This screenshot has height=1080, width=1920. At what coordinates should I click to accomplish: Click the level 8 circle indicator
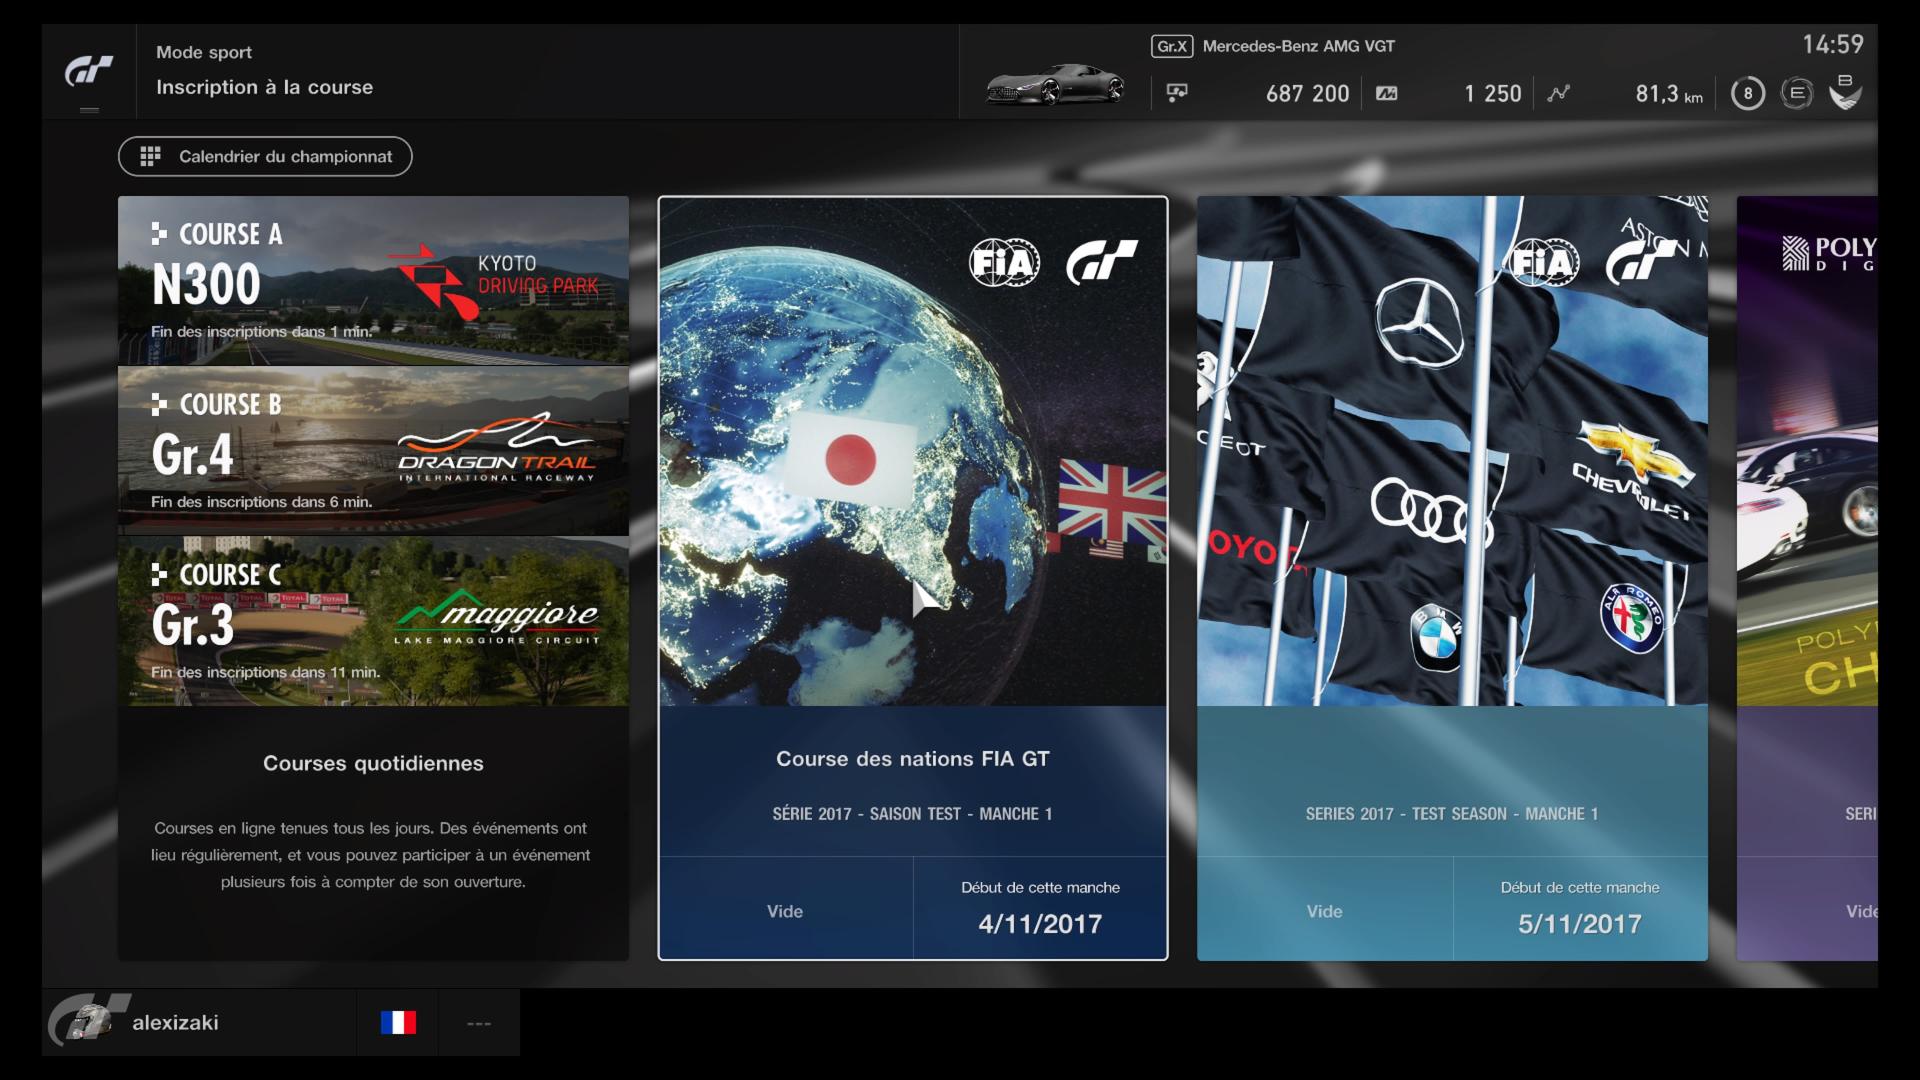1747,93
